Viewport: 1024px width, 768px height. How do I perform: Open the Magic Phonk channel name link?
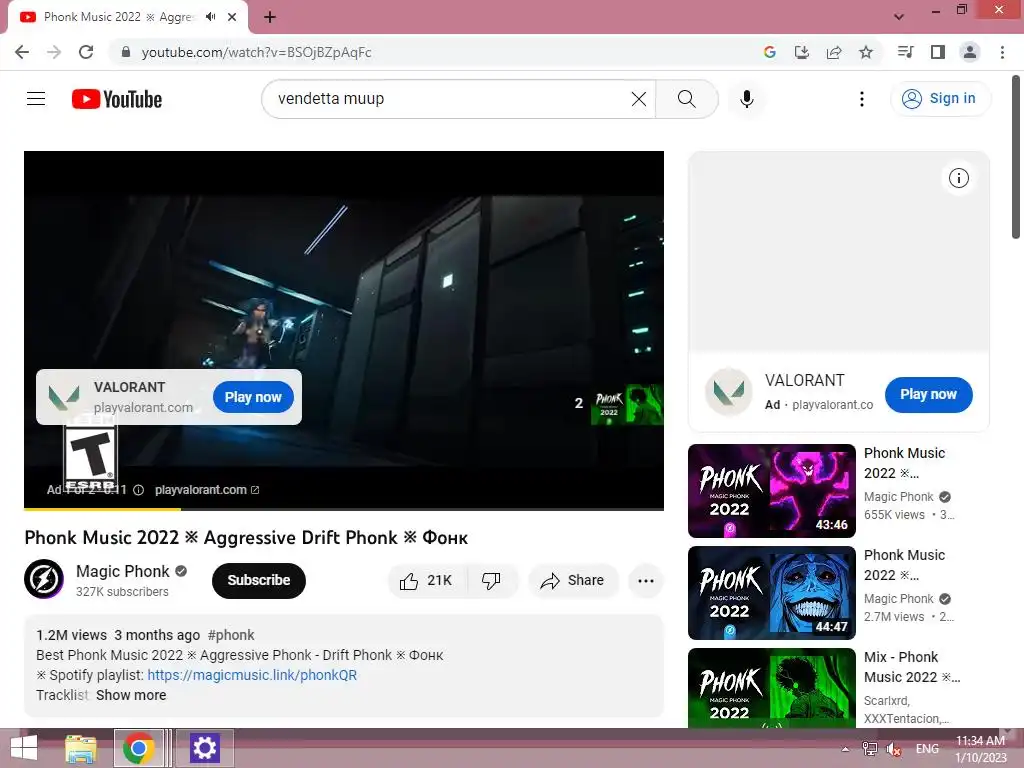(x=123, y=571)
